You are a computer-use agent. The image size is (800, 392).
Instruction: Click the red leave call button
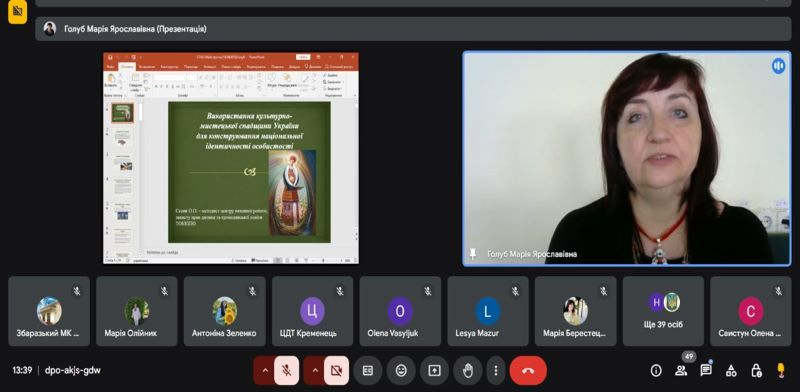tap(528, 371)
